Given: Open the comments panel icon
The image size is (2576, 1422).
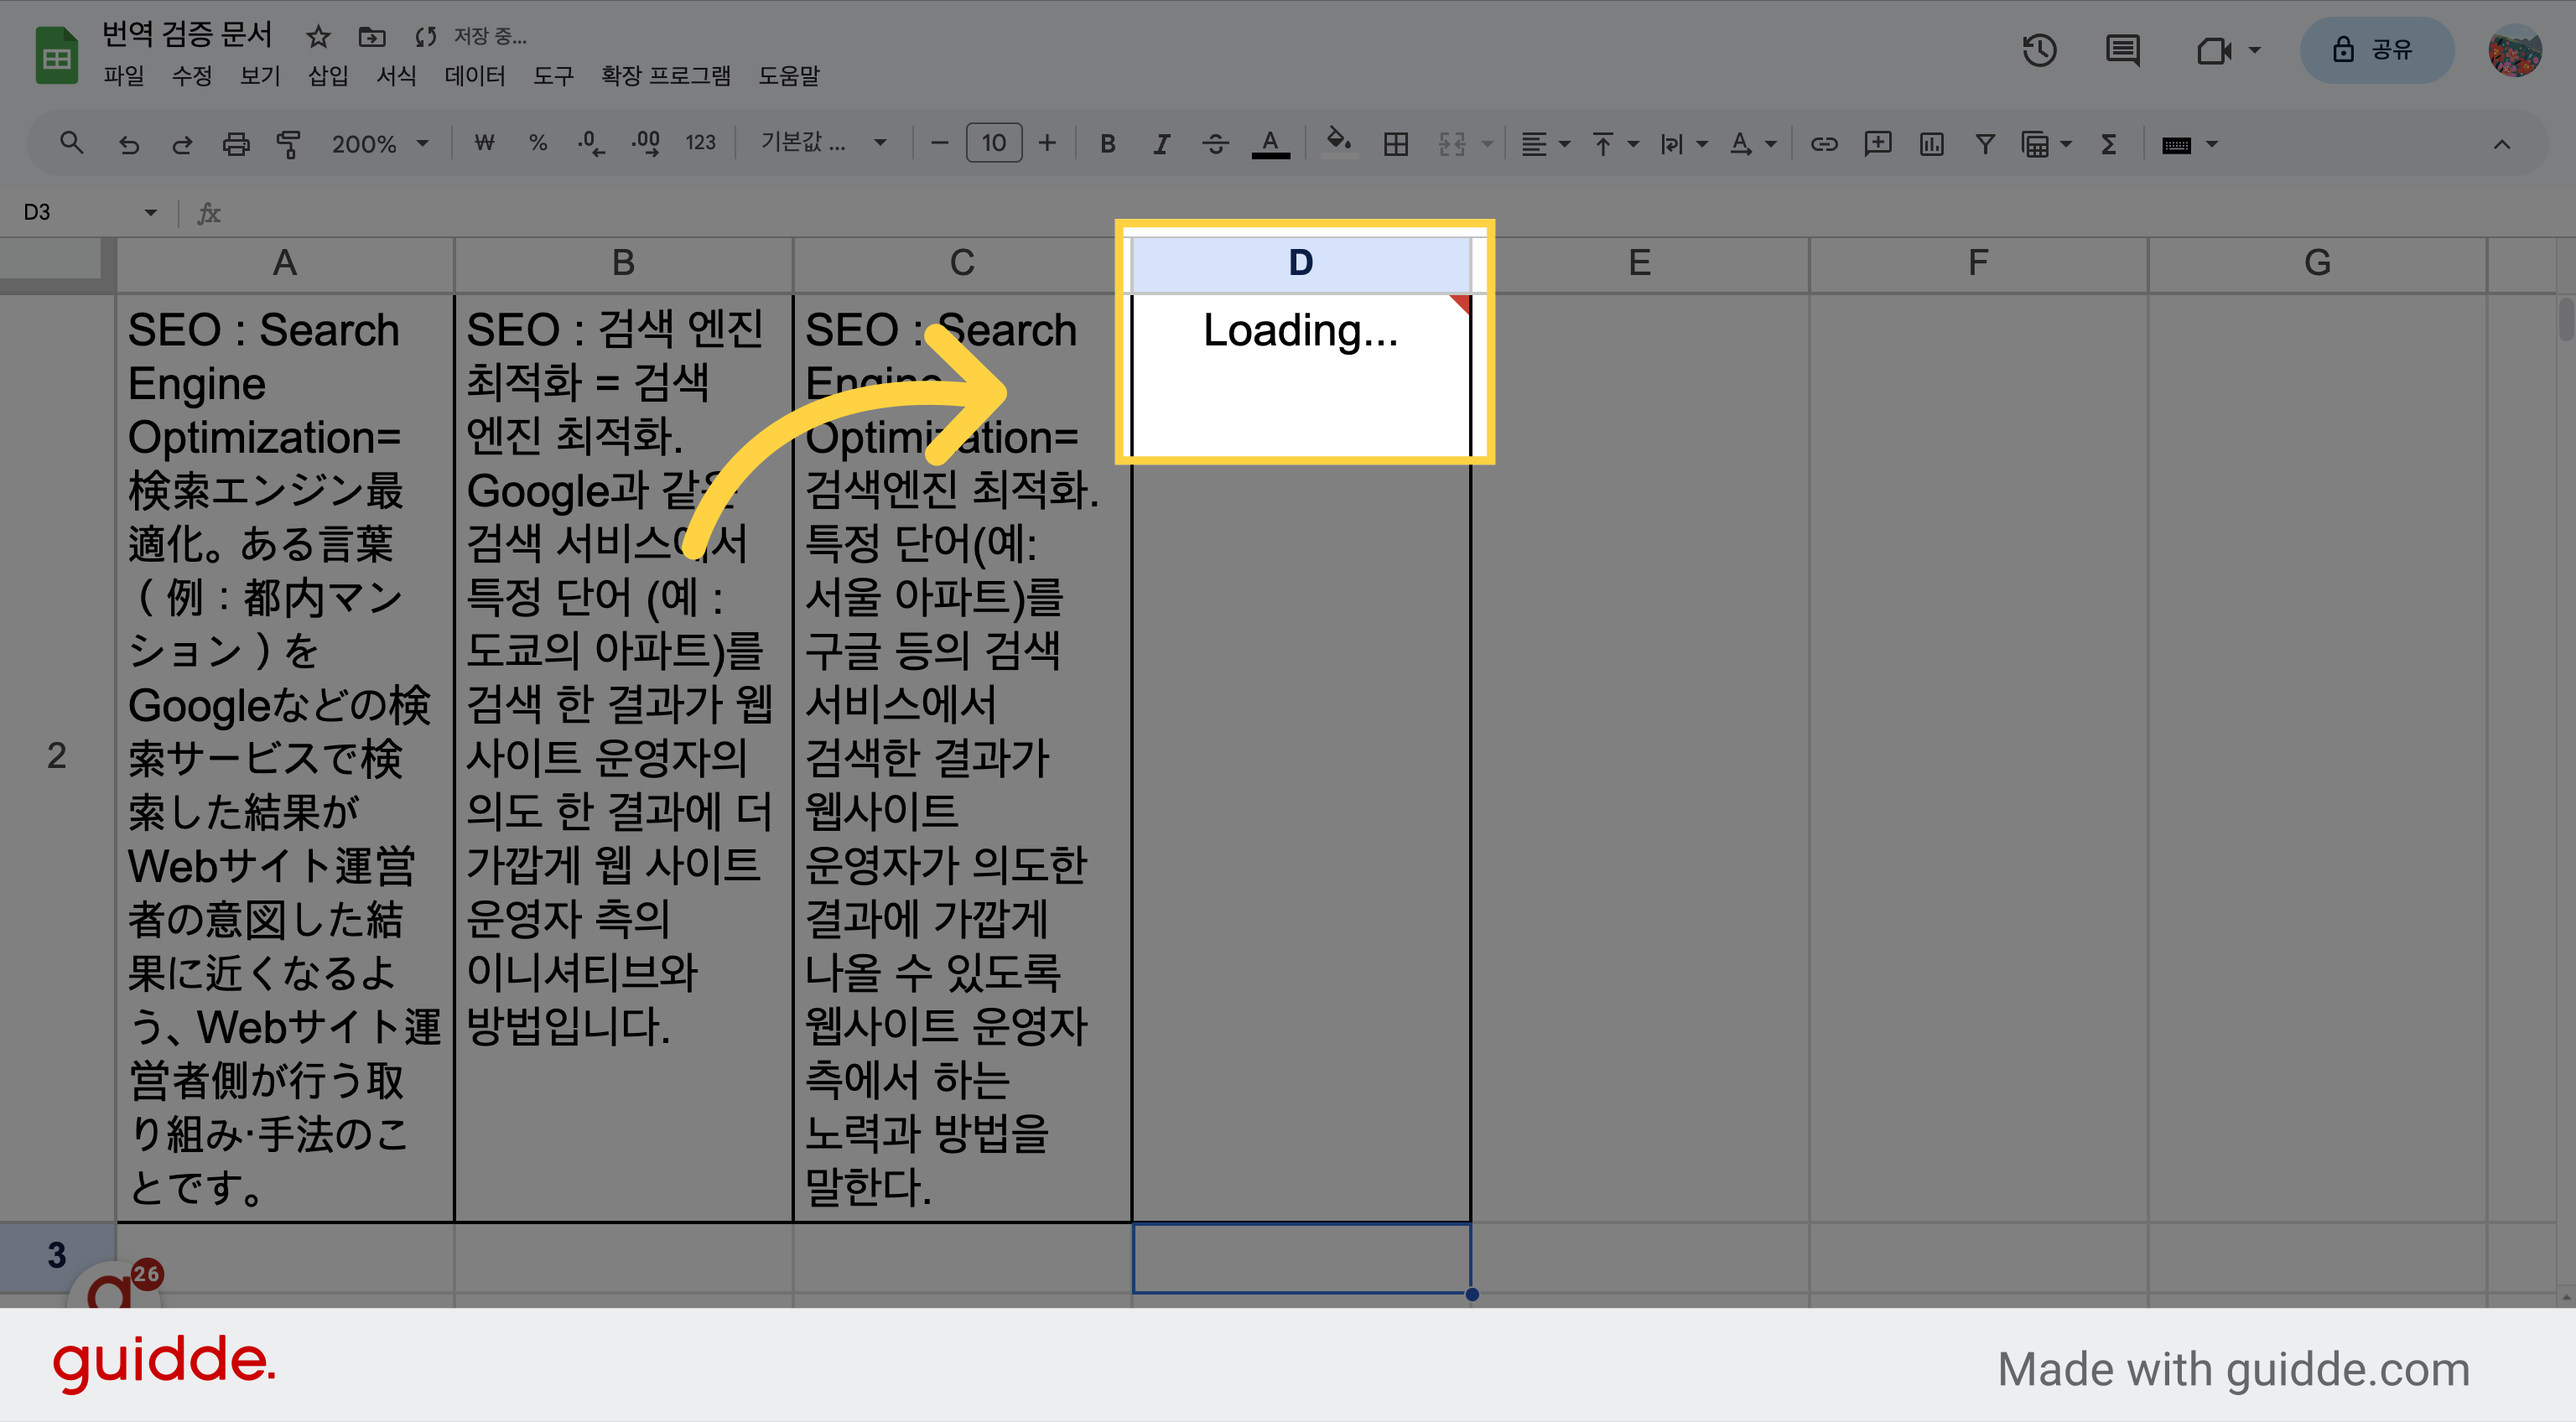Looking at the screenshot, I should (x=2122, y=50).
